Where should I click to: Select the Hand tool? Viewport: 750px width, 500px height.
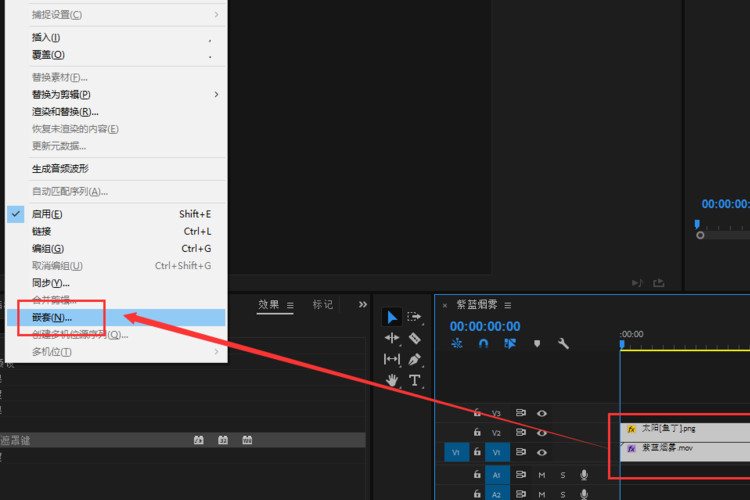pyautogui.click(x=392, y=380)
